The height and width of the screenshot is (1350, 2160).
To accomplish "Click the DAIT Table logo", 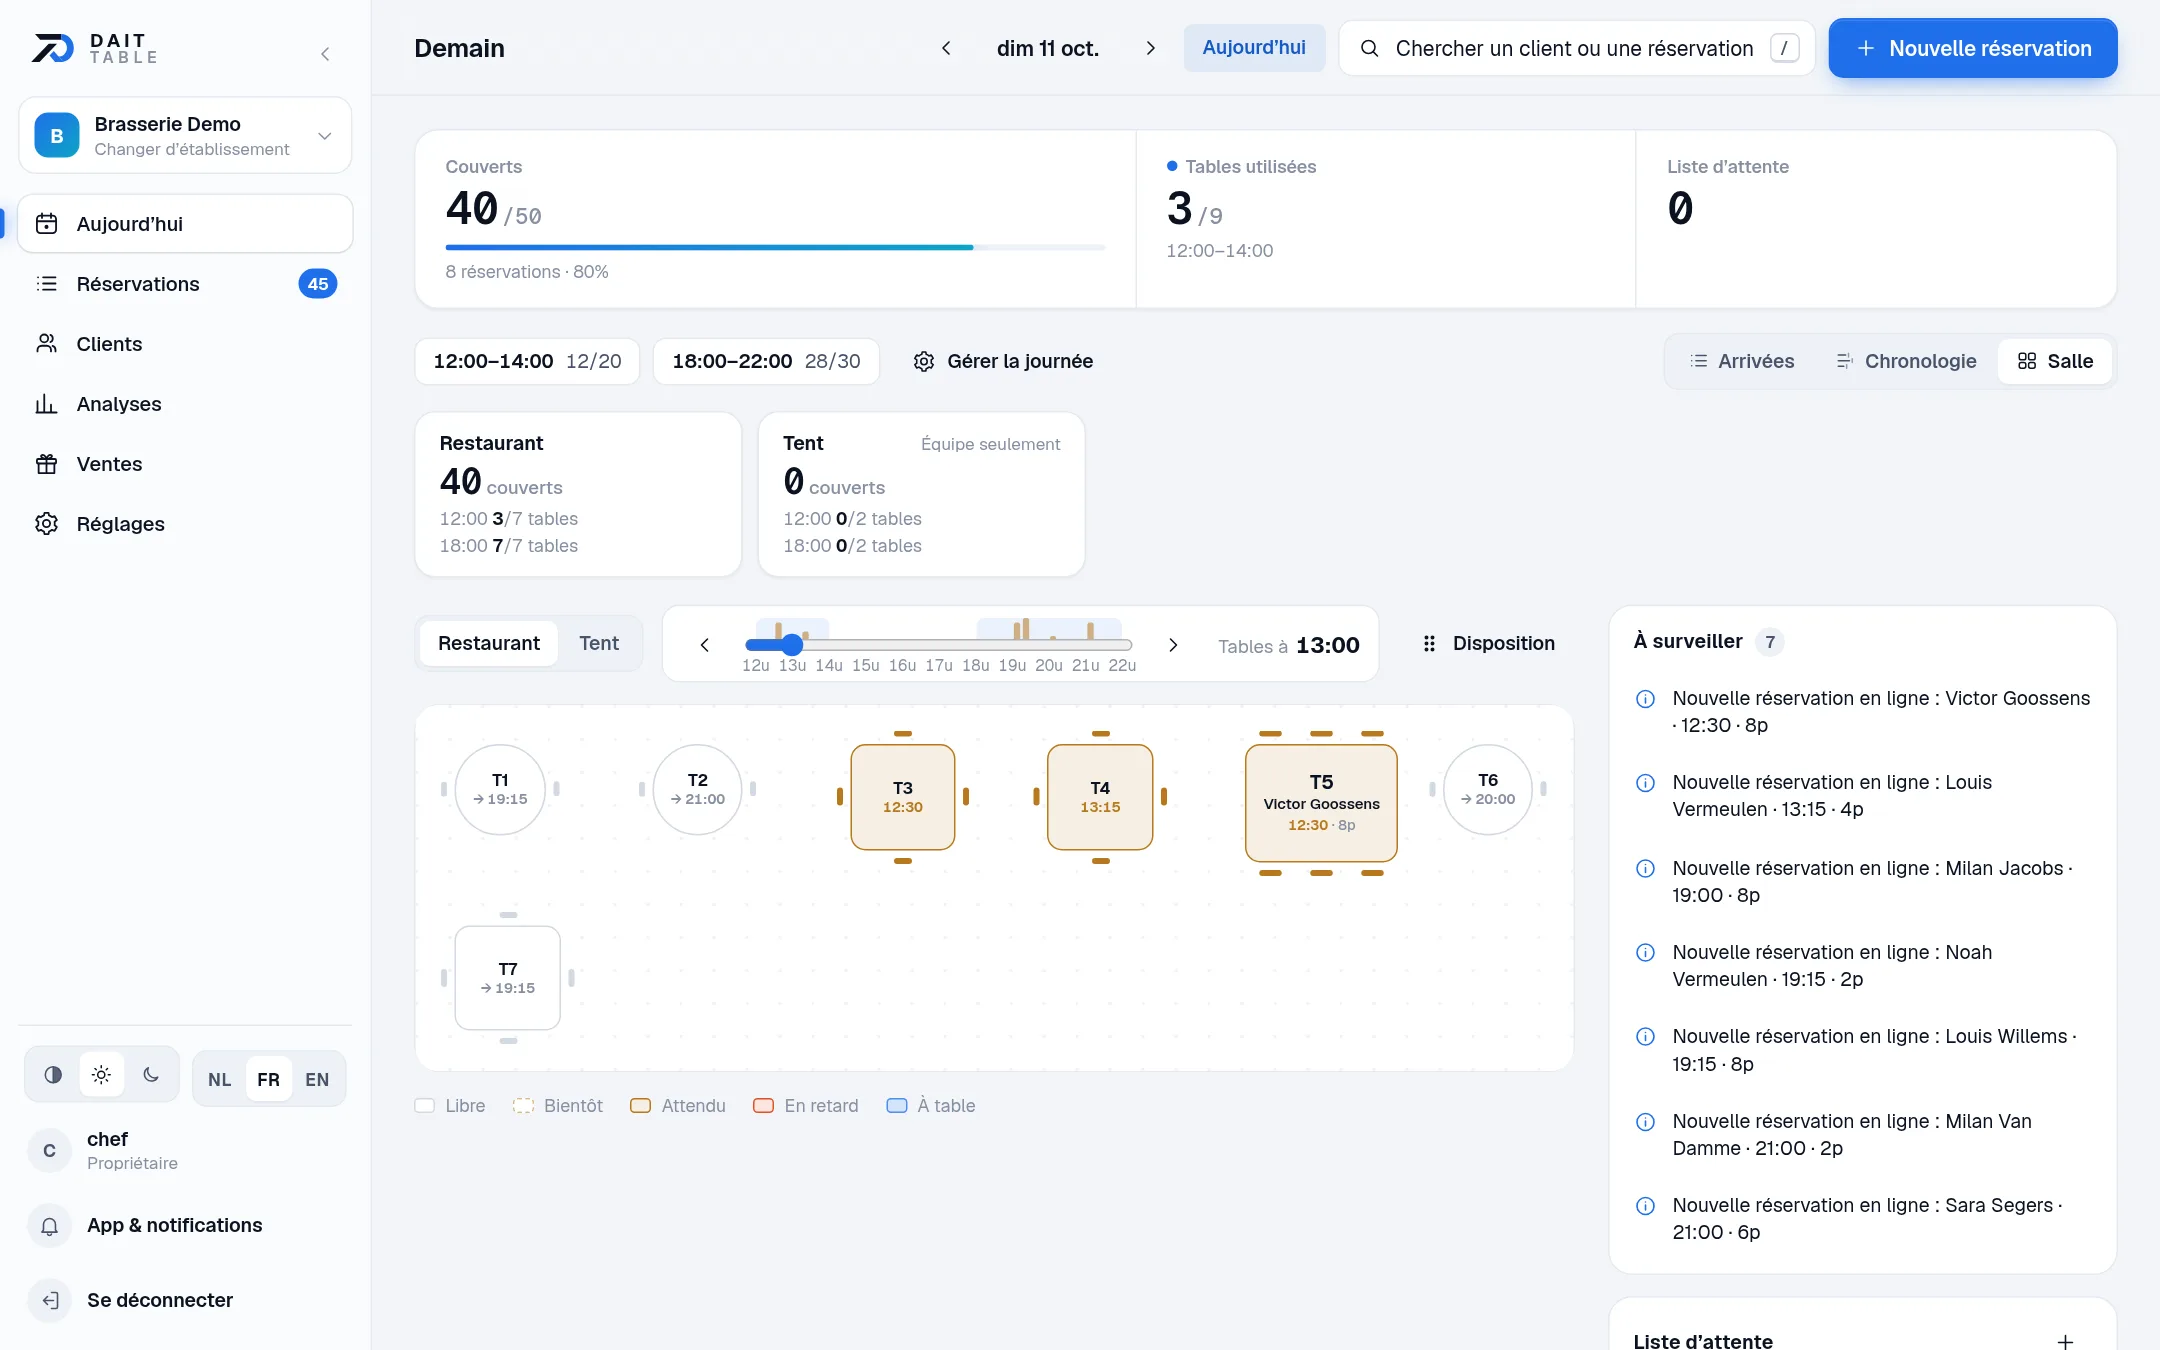I will 95,48.
